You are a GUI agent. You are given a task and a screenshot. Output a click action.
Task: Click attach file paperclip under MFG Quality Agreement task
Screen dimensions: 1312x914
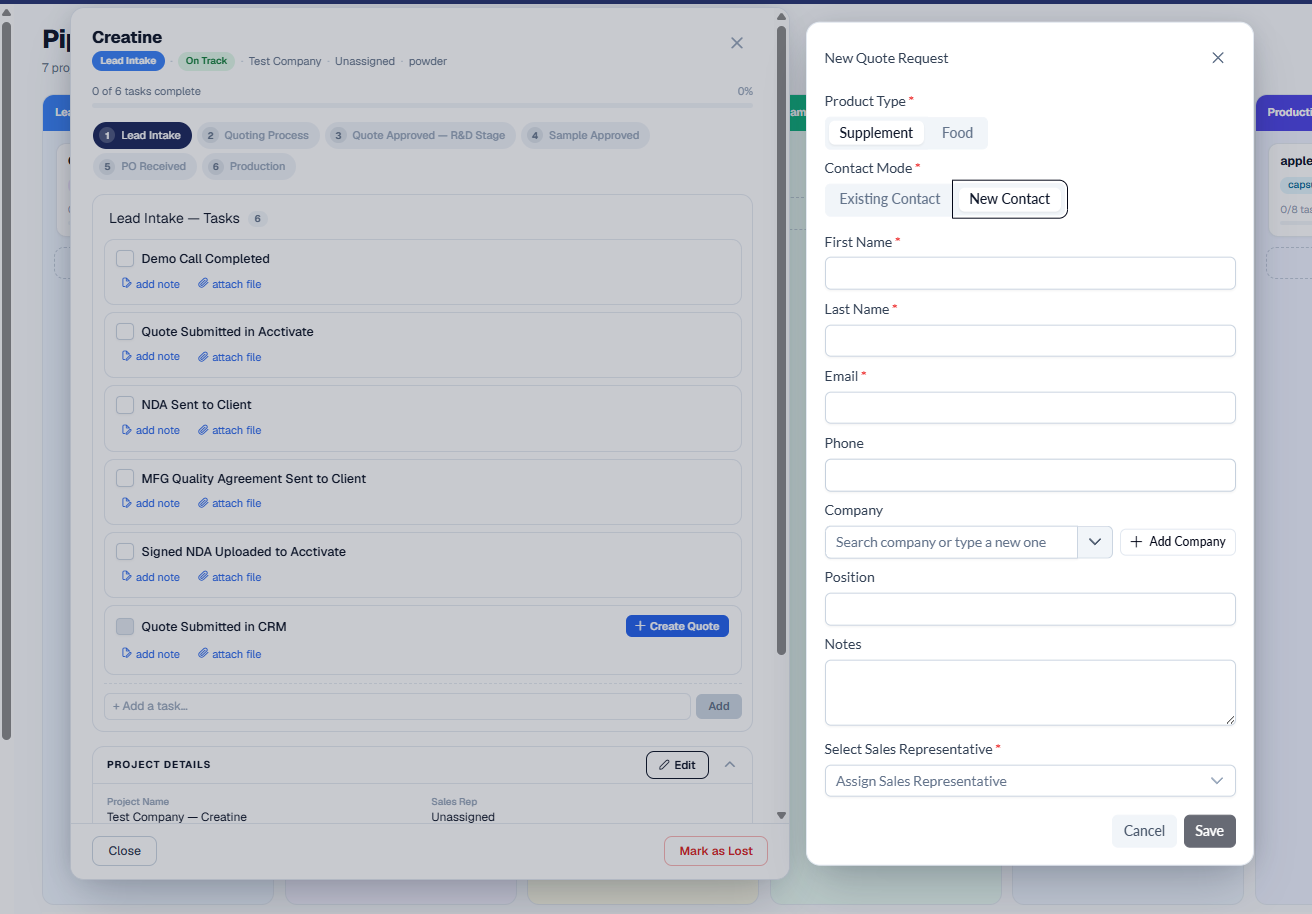point(203,503)
